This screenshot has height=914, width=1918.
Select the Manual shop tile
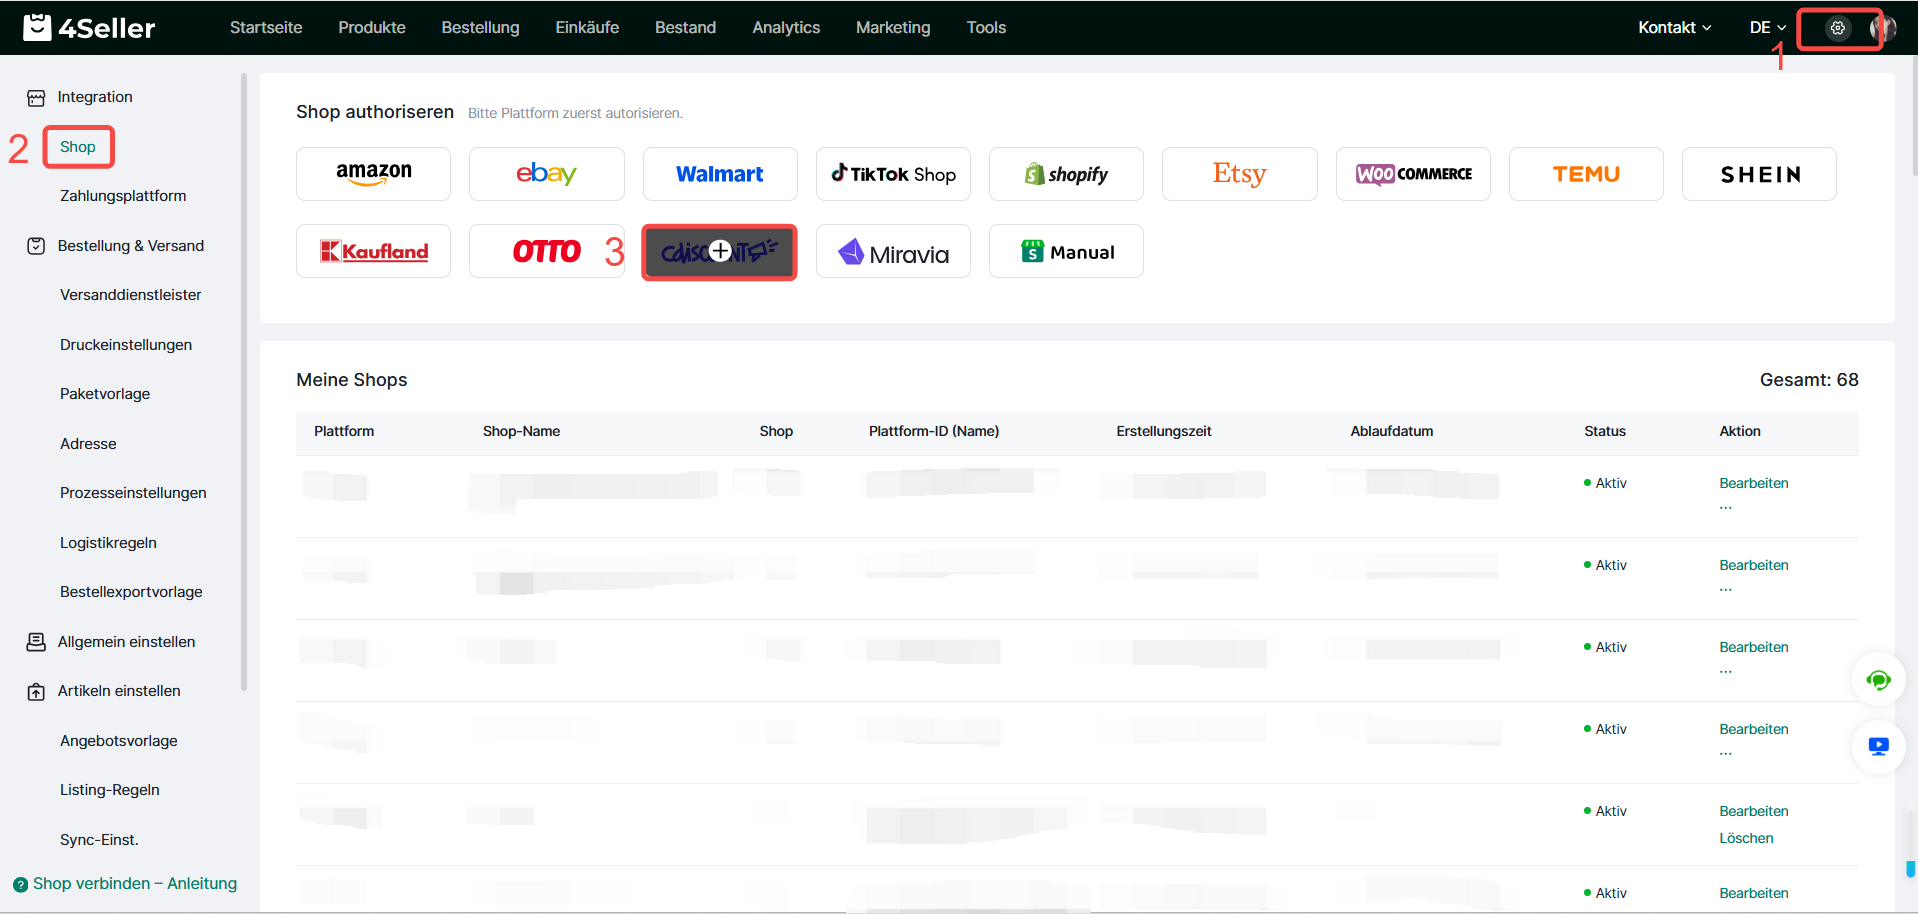click(x=1066, y=252)
